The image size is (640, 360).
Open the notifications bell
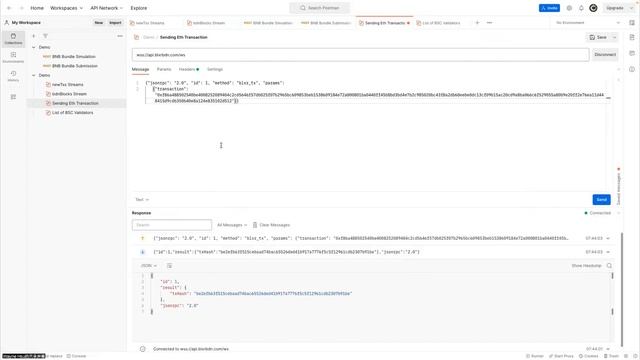(x=581, y=8)
